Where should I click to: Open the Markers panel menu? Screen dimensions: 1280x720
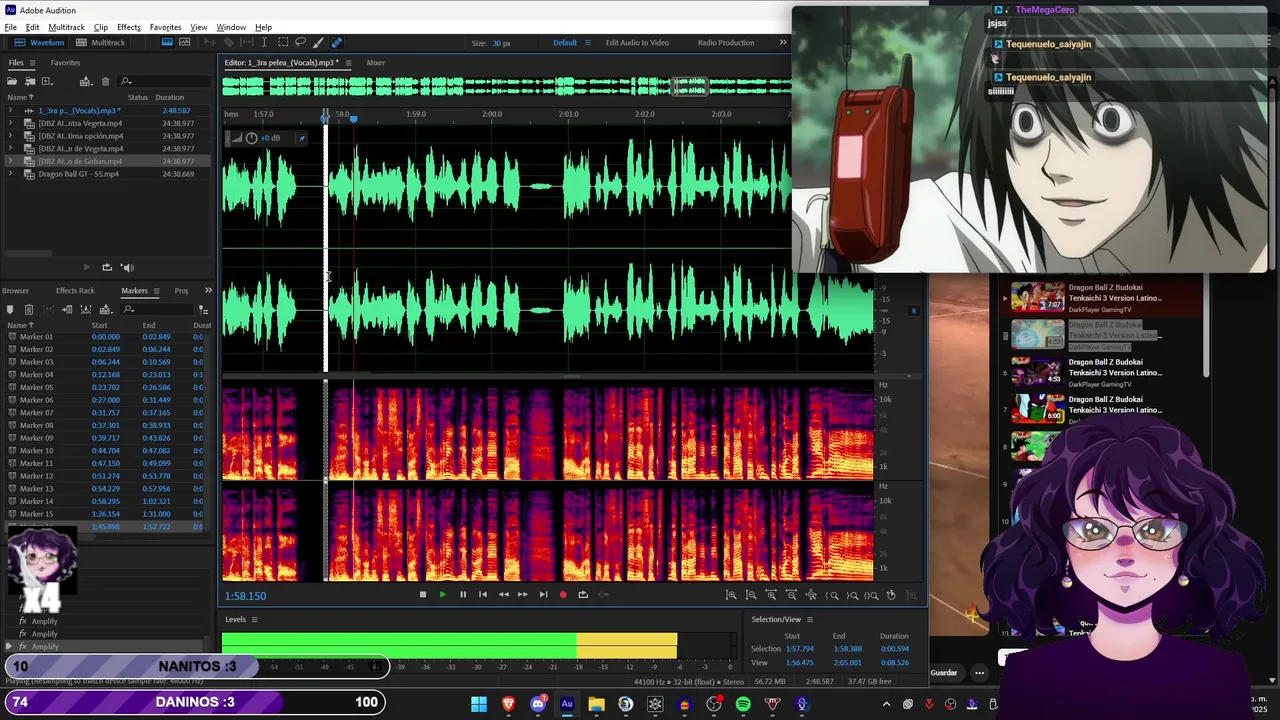(x=154, y=291)
